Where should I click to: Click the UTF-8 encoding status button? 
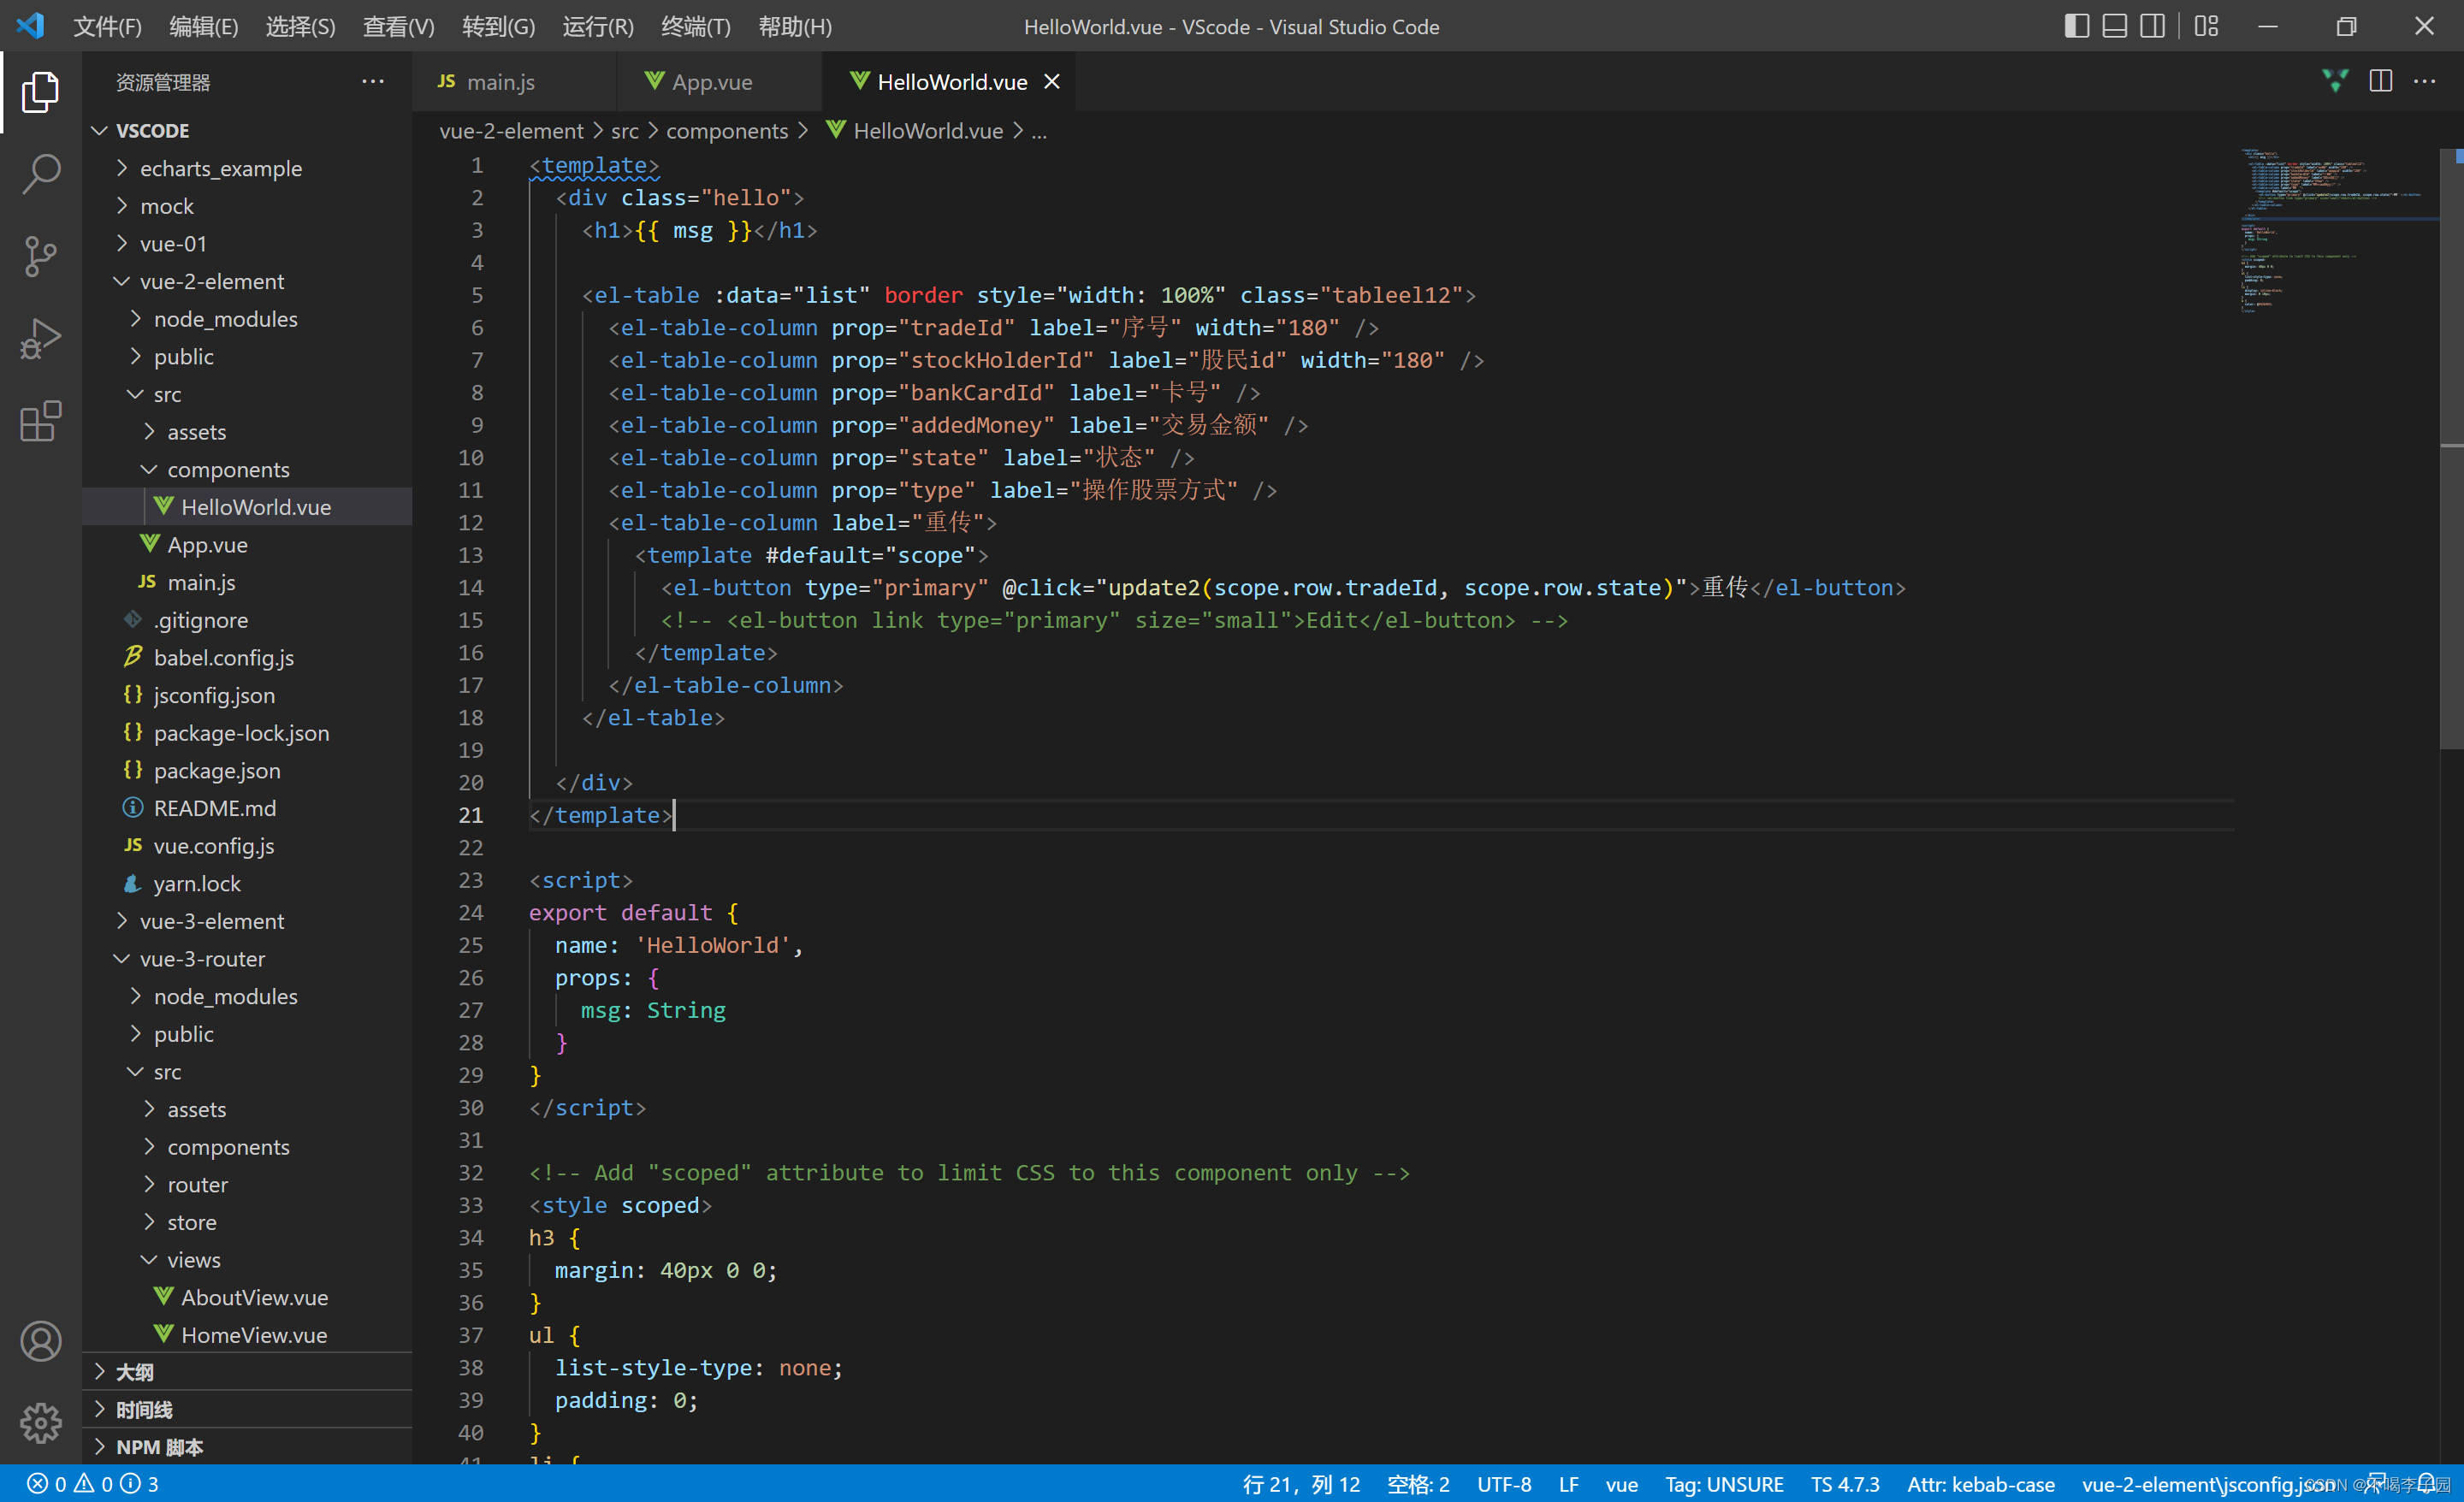1503,1484
